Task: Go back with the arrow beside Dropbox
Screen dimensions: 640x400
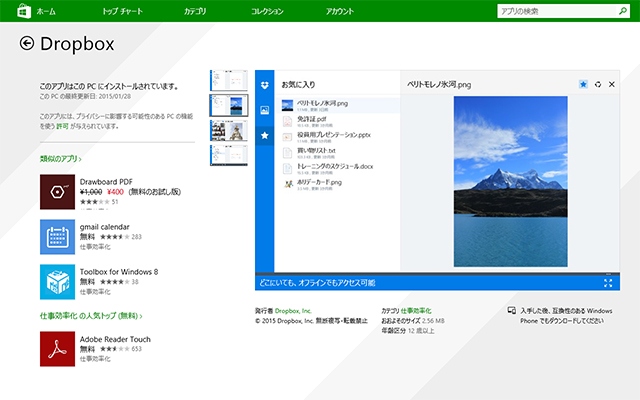Action: [x=27, y=43]
